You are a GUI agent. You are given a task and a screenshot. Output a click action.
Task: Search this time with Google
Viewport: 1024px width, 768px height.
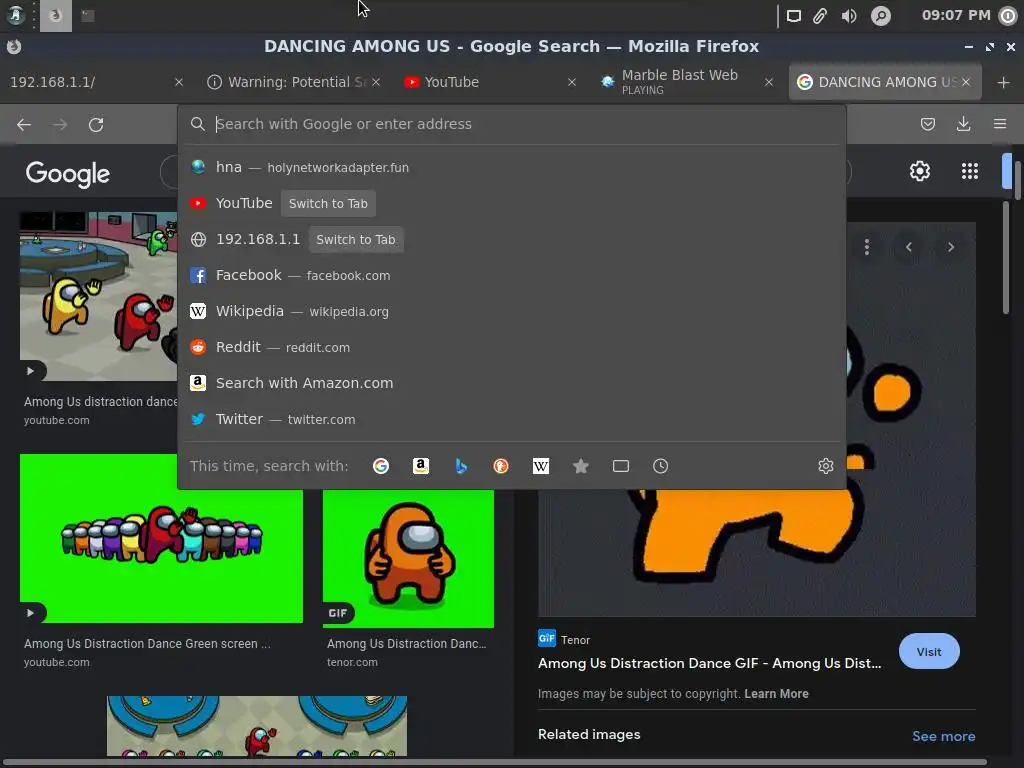[x=381, y=466]
